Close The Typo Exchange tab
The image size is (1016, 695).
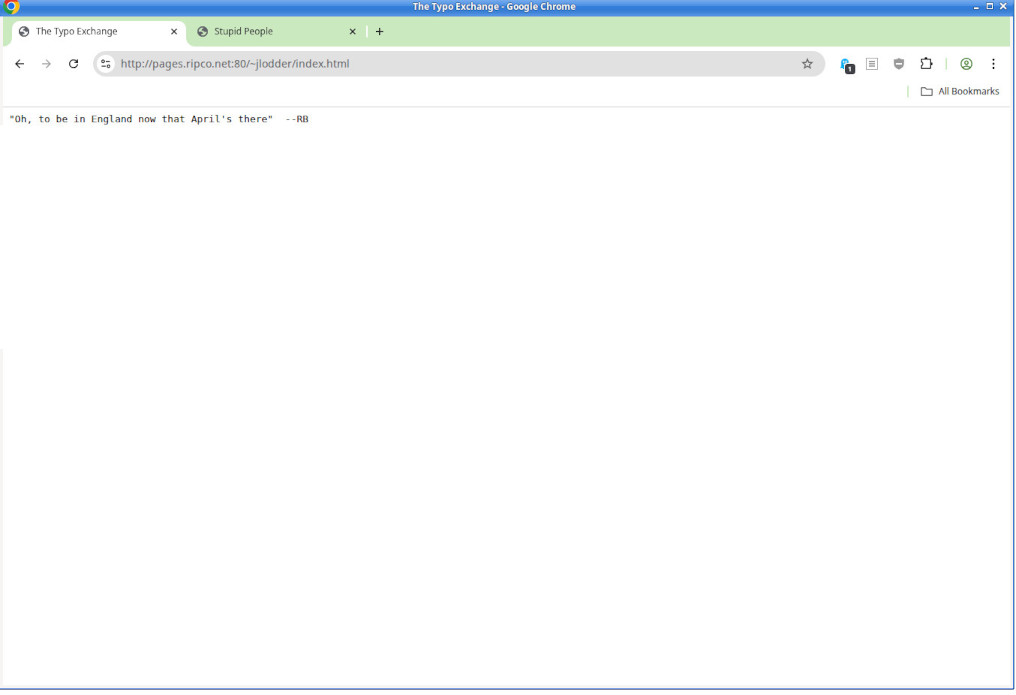(174, 32)
